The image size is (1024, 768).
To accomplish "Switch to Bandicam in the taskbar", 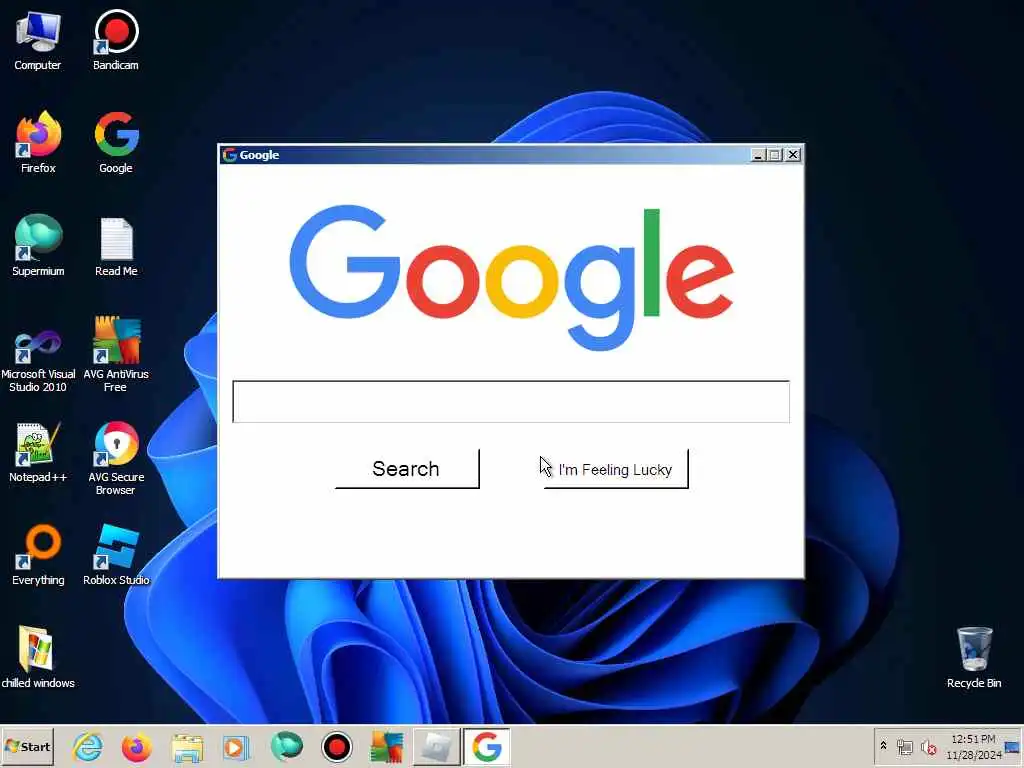I will point(337,747).
